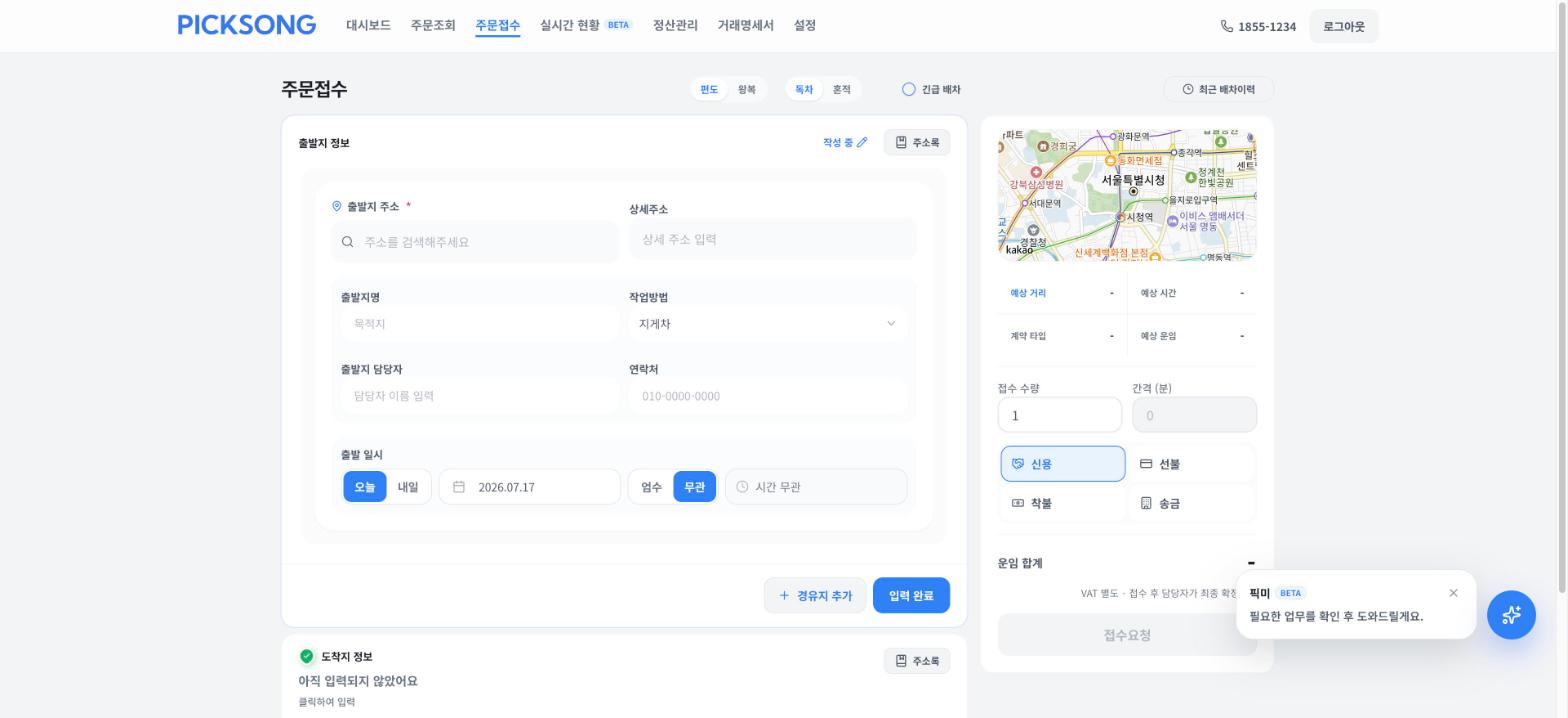Click the 예상 거리 label
The height and width of the screenshot is (718, 1568).
pos(1028,293)
